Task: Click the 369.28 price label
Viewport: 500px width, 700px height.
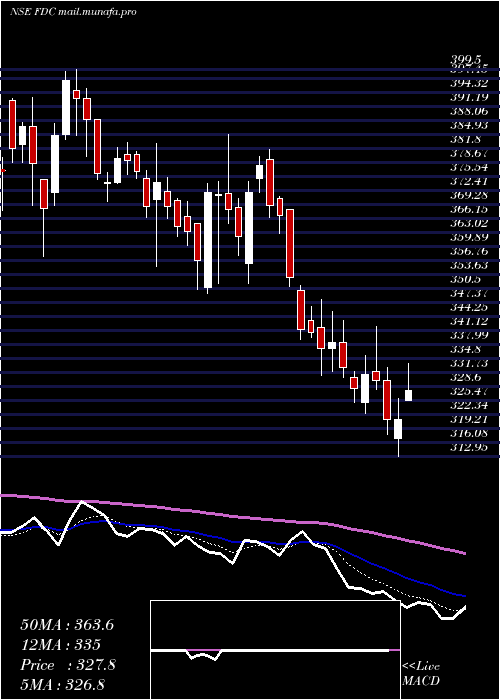Action: pos(469,195)
